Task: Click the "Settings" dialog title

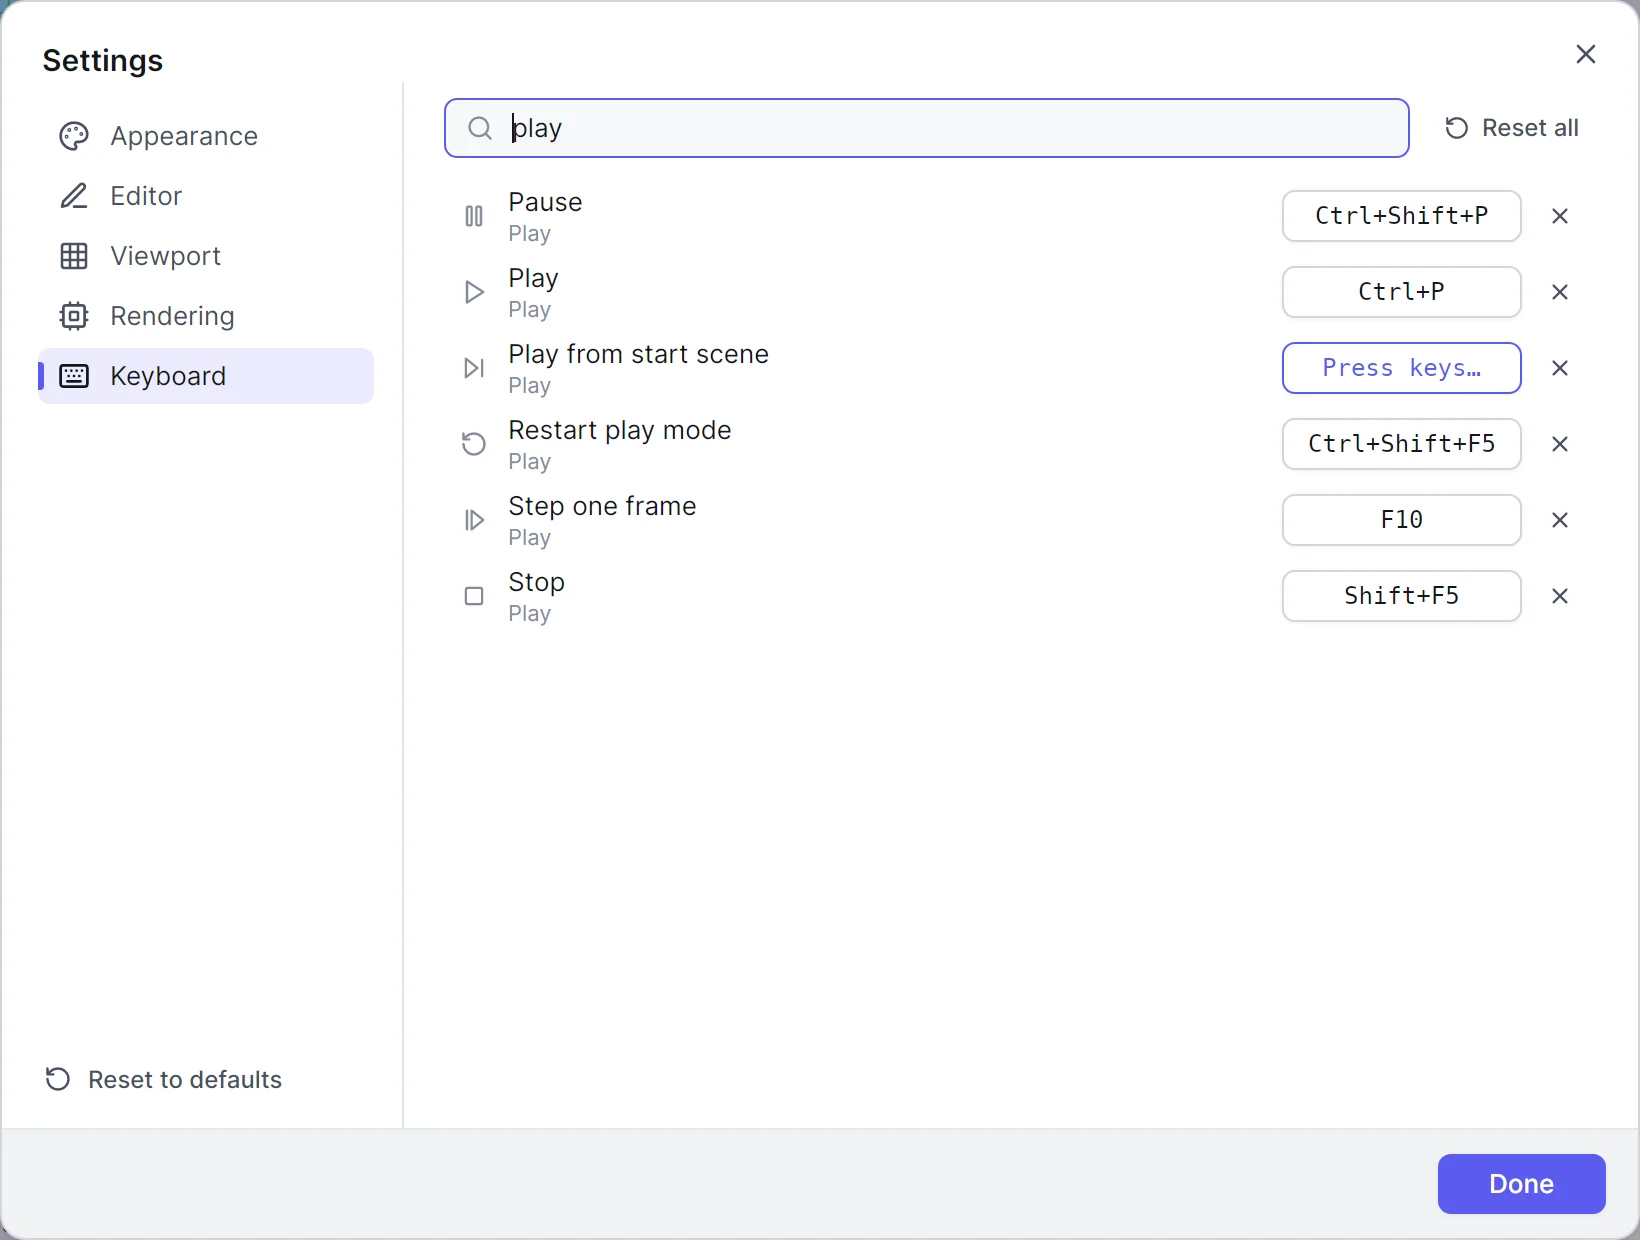Action: pos(103,60)
